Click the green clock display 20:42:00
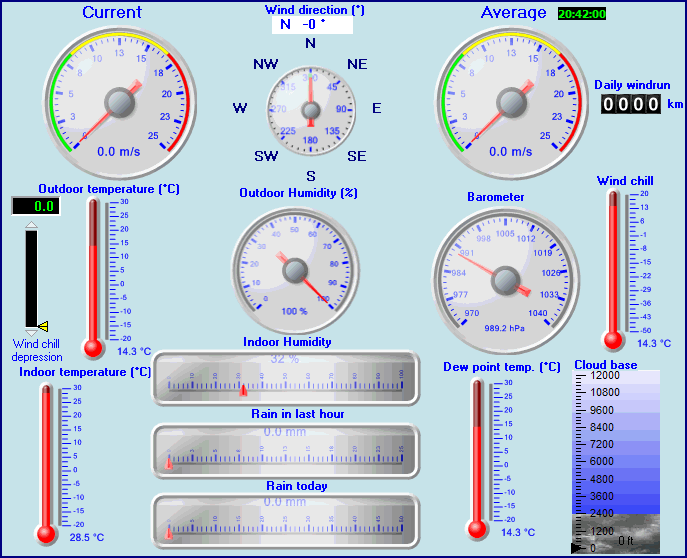 tap(582, 14)
